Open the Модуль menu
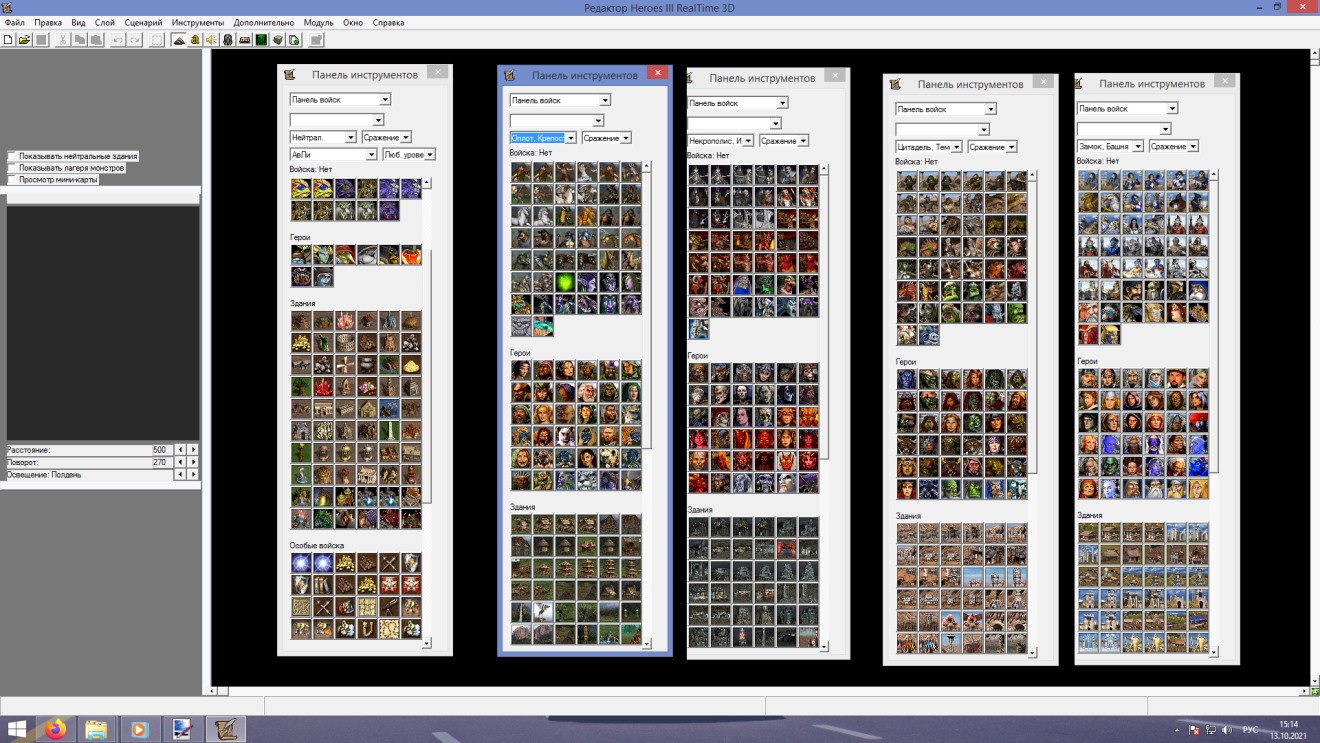The width and height of the screenshot is (1320, 743). (x=319, y=22)
